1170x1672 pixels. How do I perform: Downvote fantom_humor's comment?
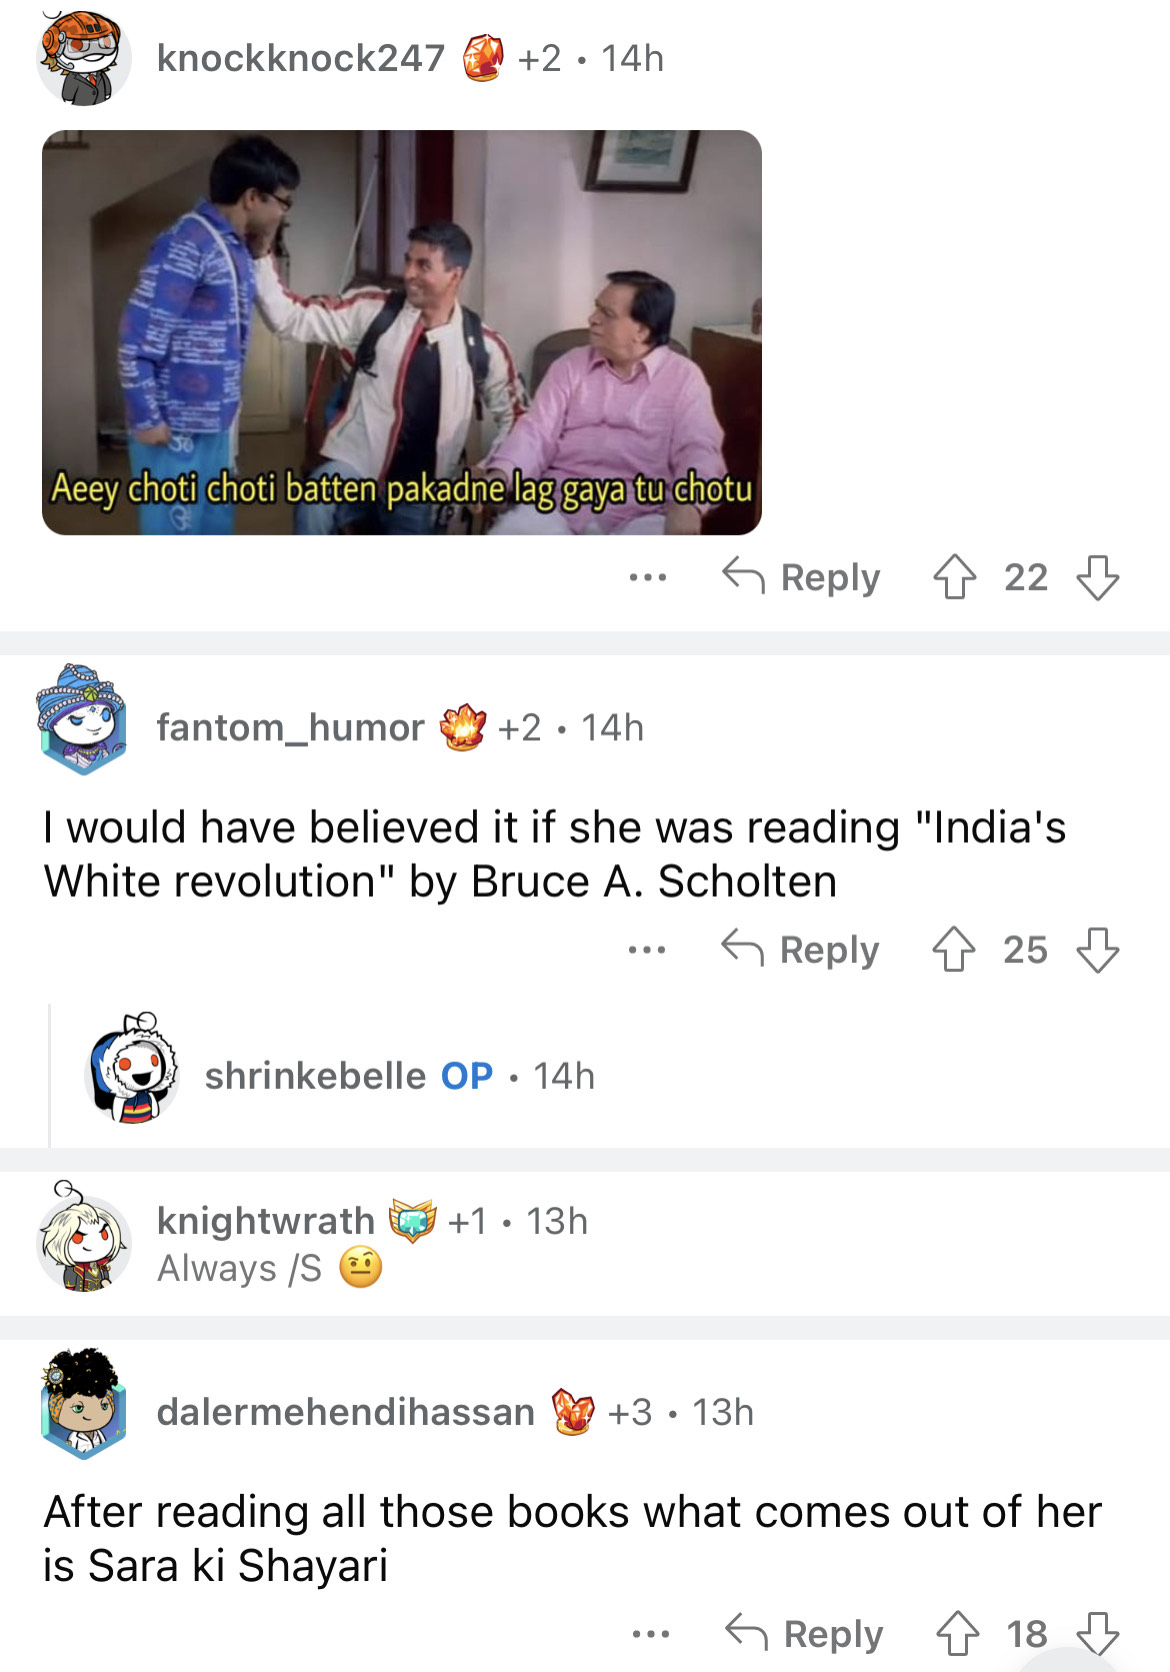[x=1097, y=949]
